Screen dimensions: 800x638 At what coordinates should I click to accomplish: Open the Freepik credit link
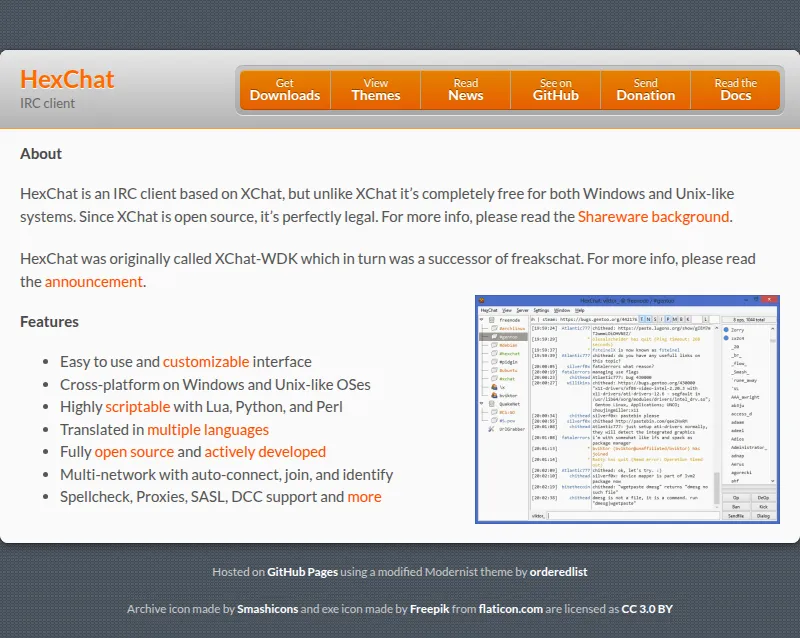430,609
